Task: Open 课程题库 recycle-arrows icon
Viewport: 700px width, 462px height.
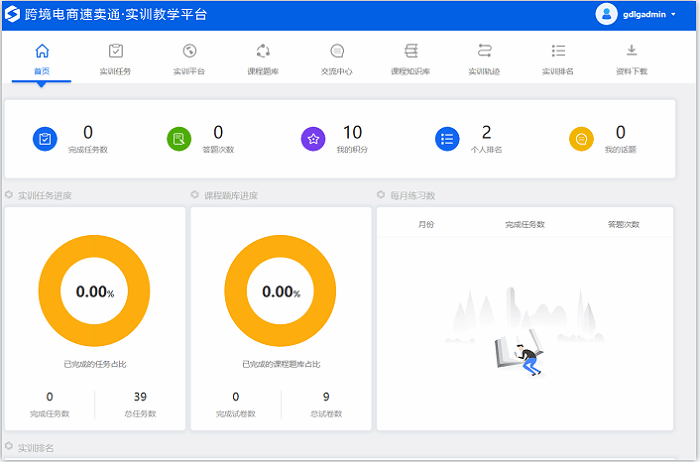Action: coord(263,51)
